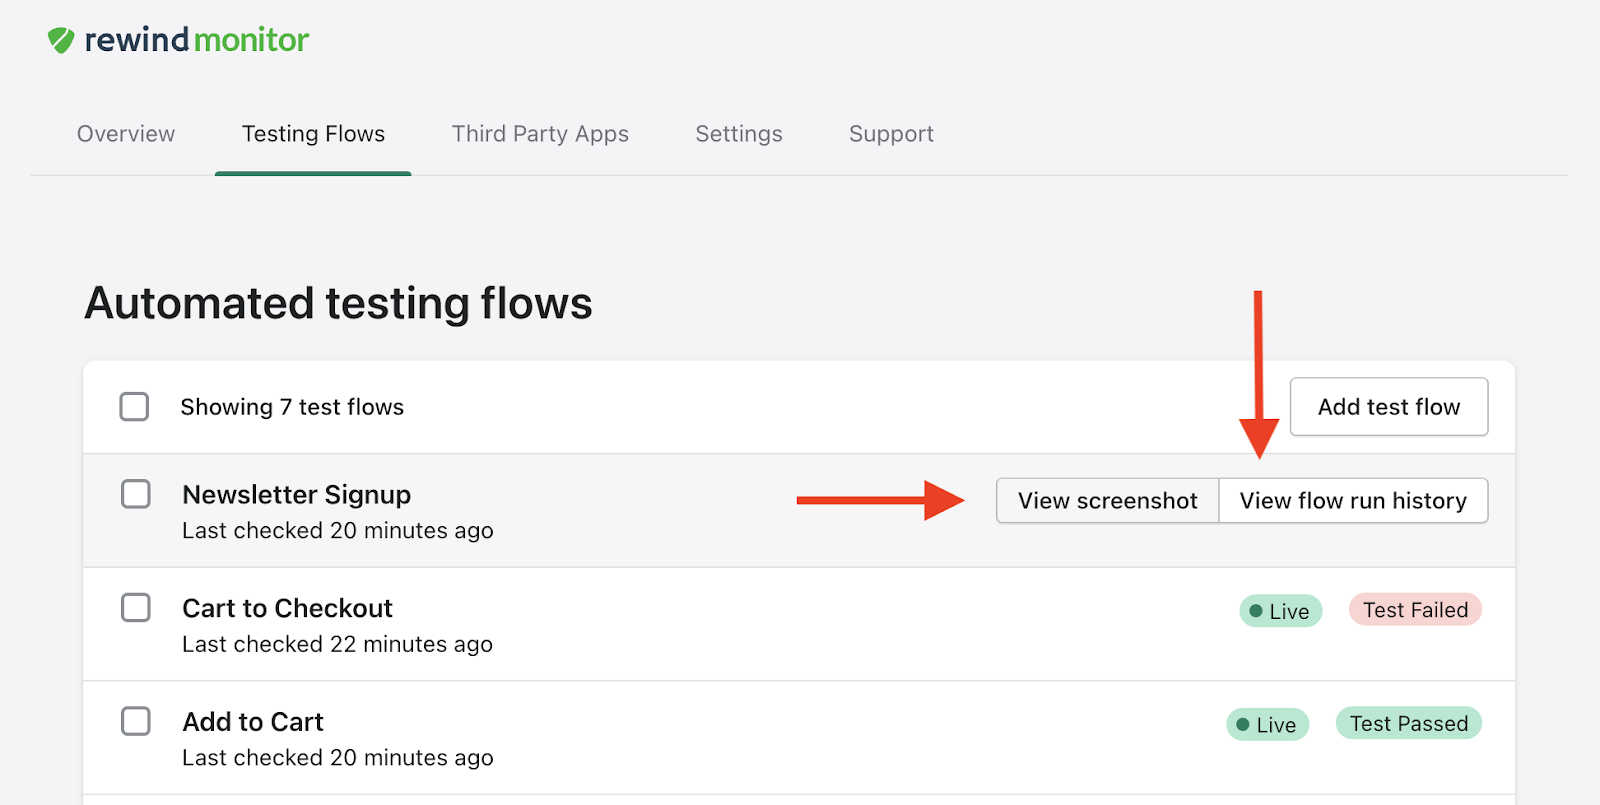Select the Testing Flows tab
The width and height of the screenshot is (1600, 805).
pos(313,133)
